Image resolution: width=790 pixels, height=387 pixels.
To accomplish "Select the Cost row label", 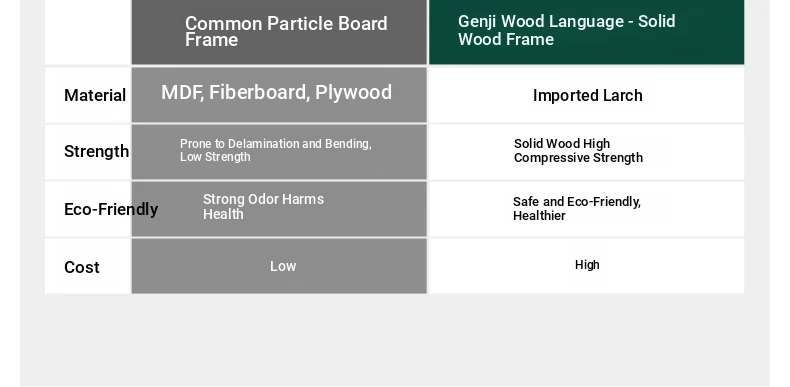I will (82, 267).
